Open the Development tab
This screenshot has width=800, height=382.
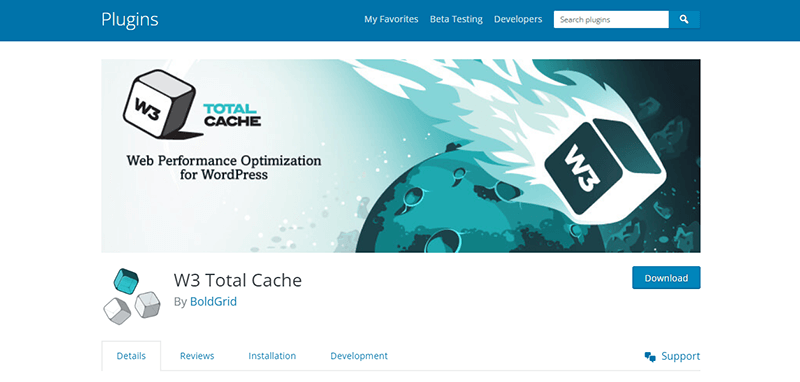click(359, 356)
